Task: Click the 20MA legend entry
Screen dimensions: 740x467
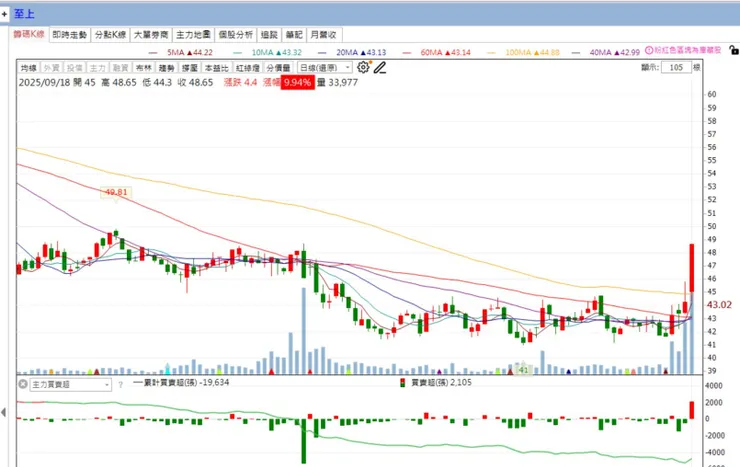Action: (352, 52)
